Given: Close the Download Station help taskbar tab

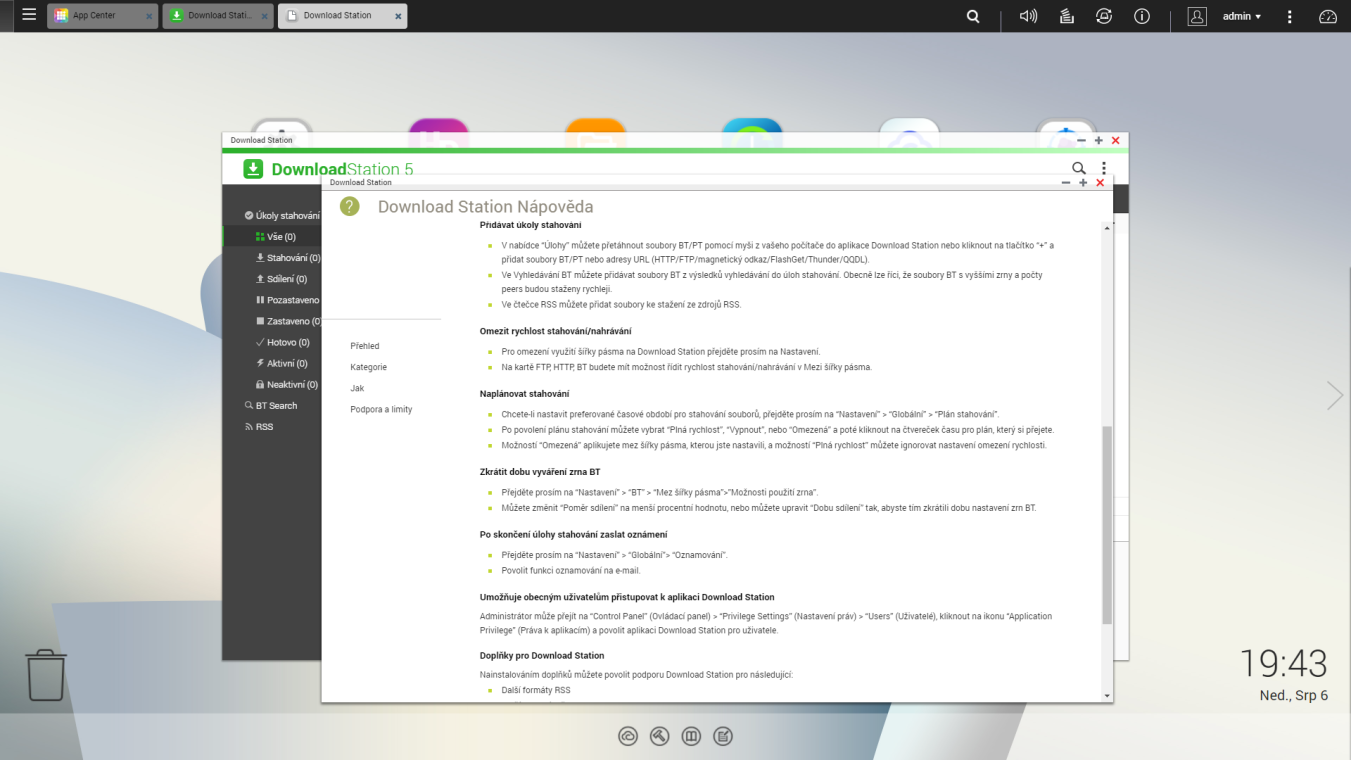Looking at the screenshot, I should 398,16.
